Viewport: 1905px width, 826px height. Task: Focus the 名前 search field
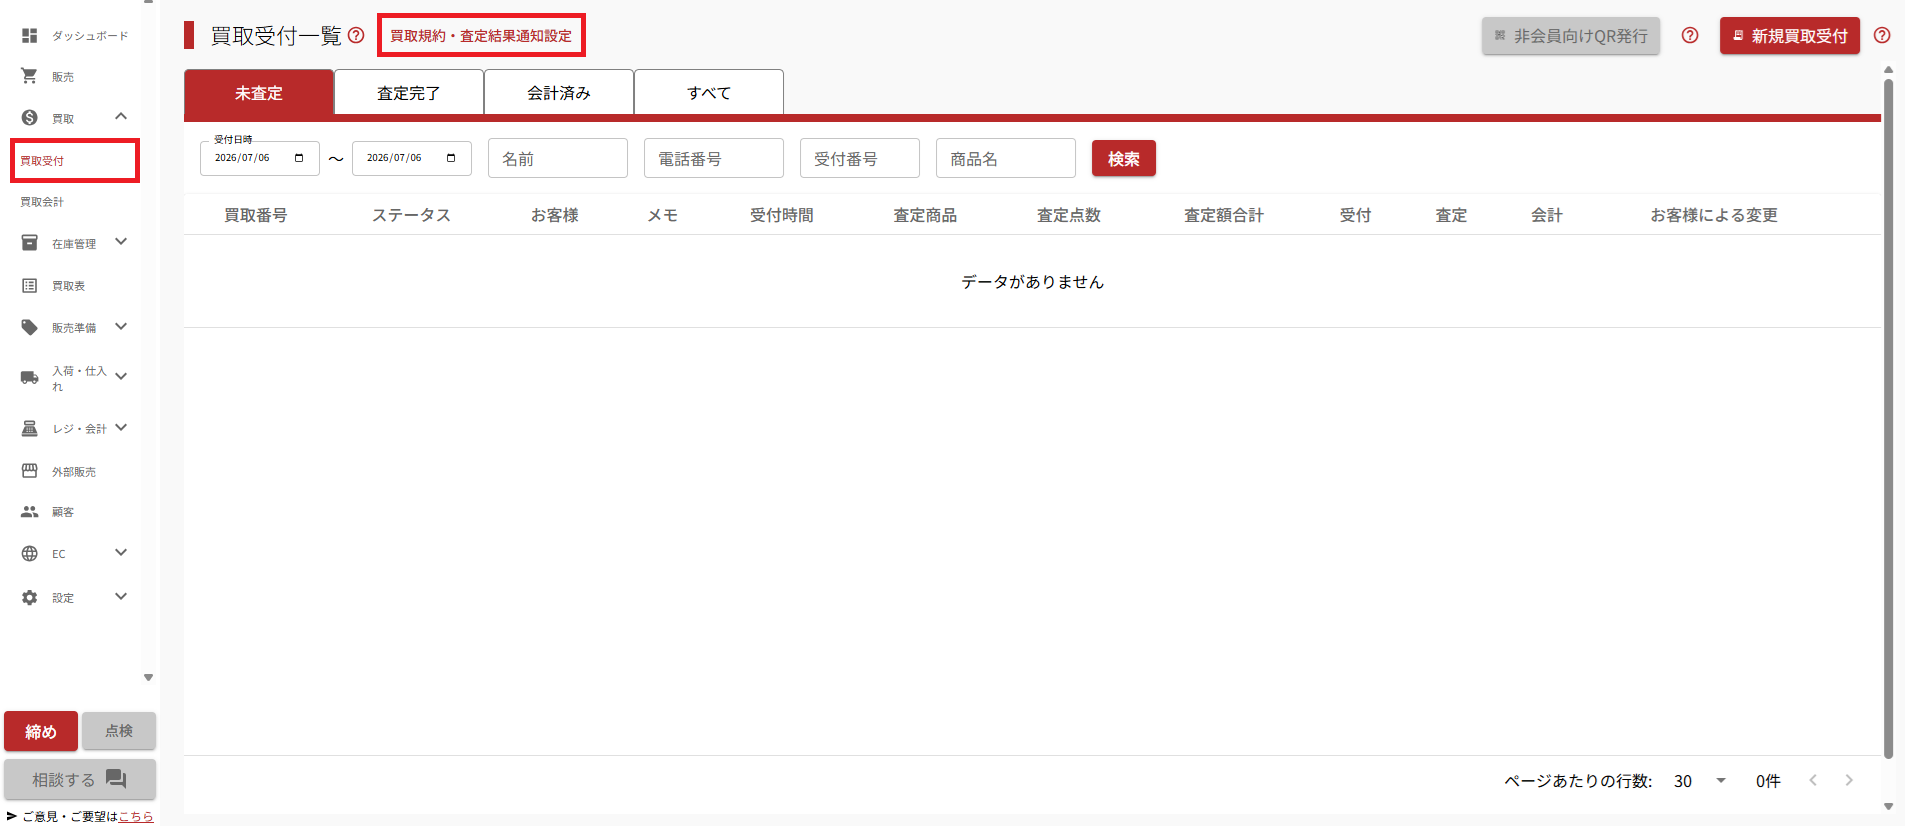coord(558,158)
